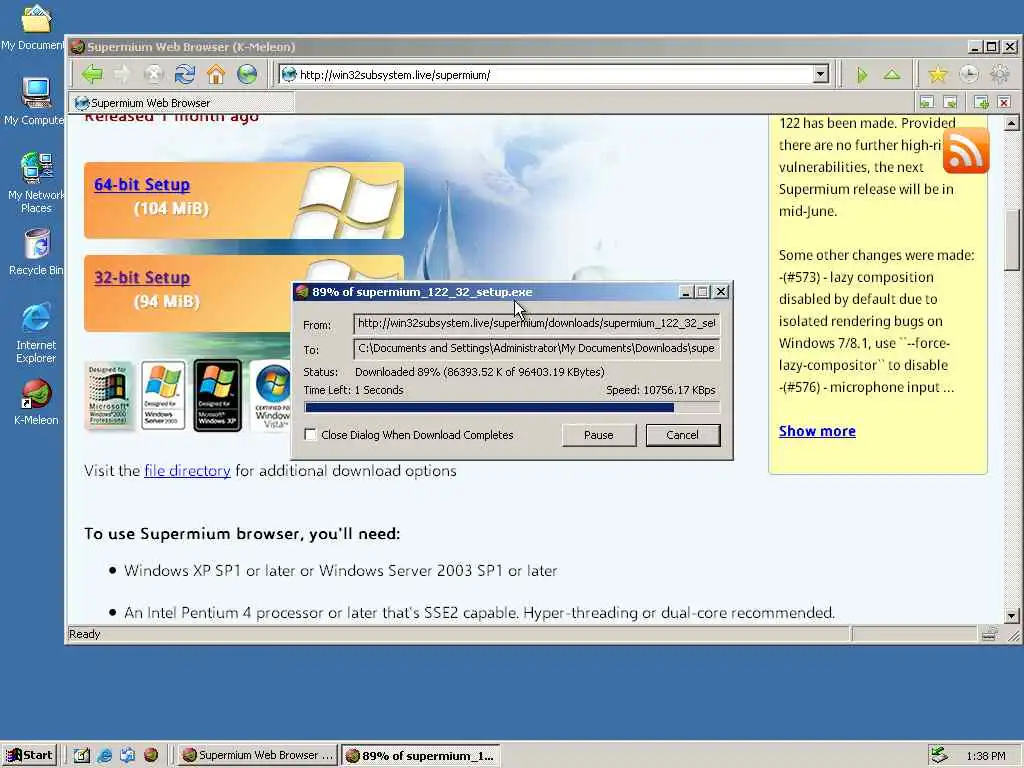Go back with the green arrow
The image size is (1024, 768).
pos(92,74)
